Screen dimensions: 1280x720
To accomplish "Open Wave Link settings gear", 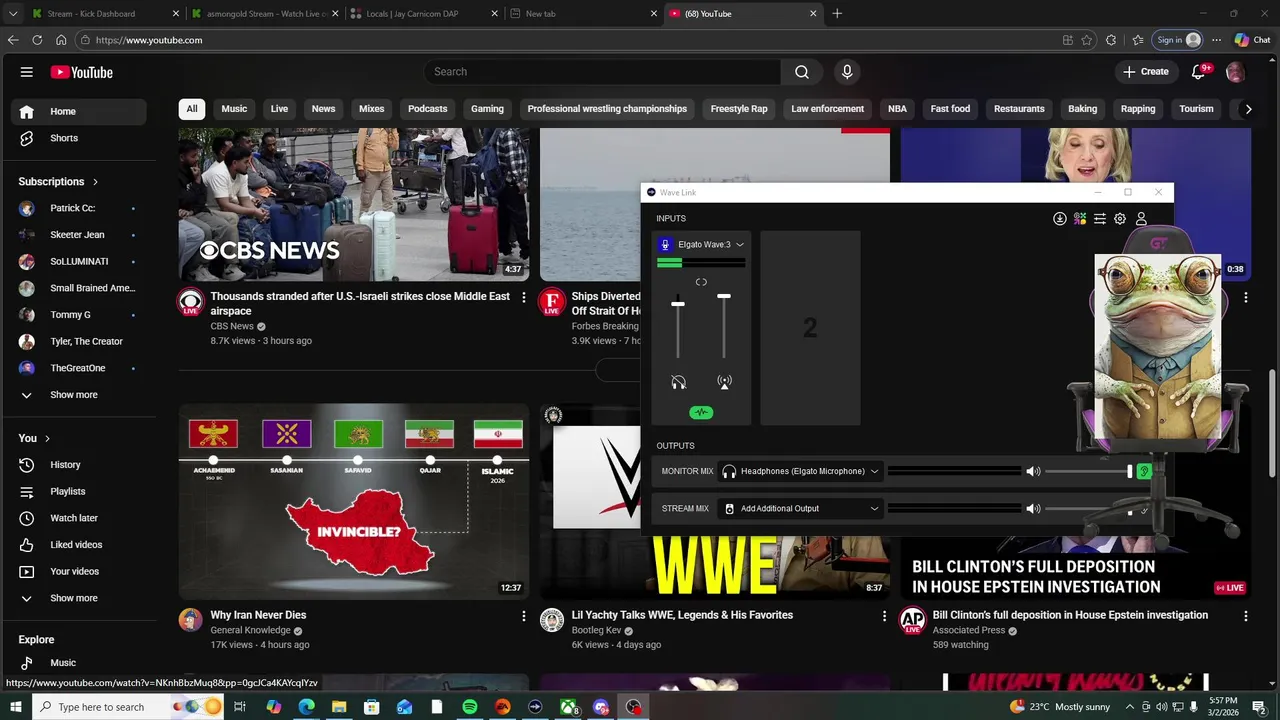I will click(x=1120, y=218).
